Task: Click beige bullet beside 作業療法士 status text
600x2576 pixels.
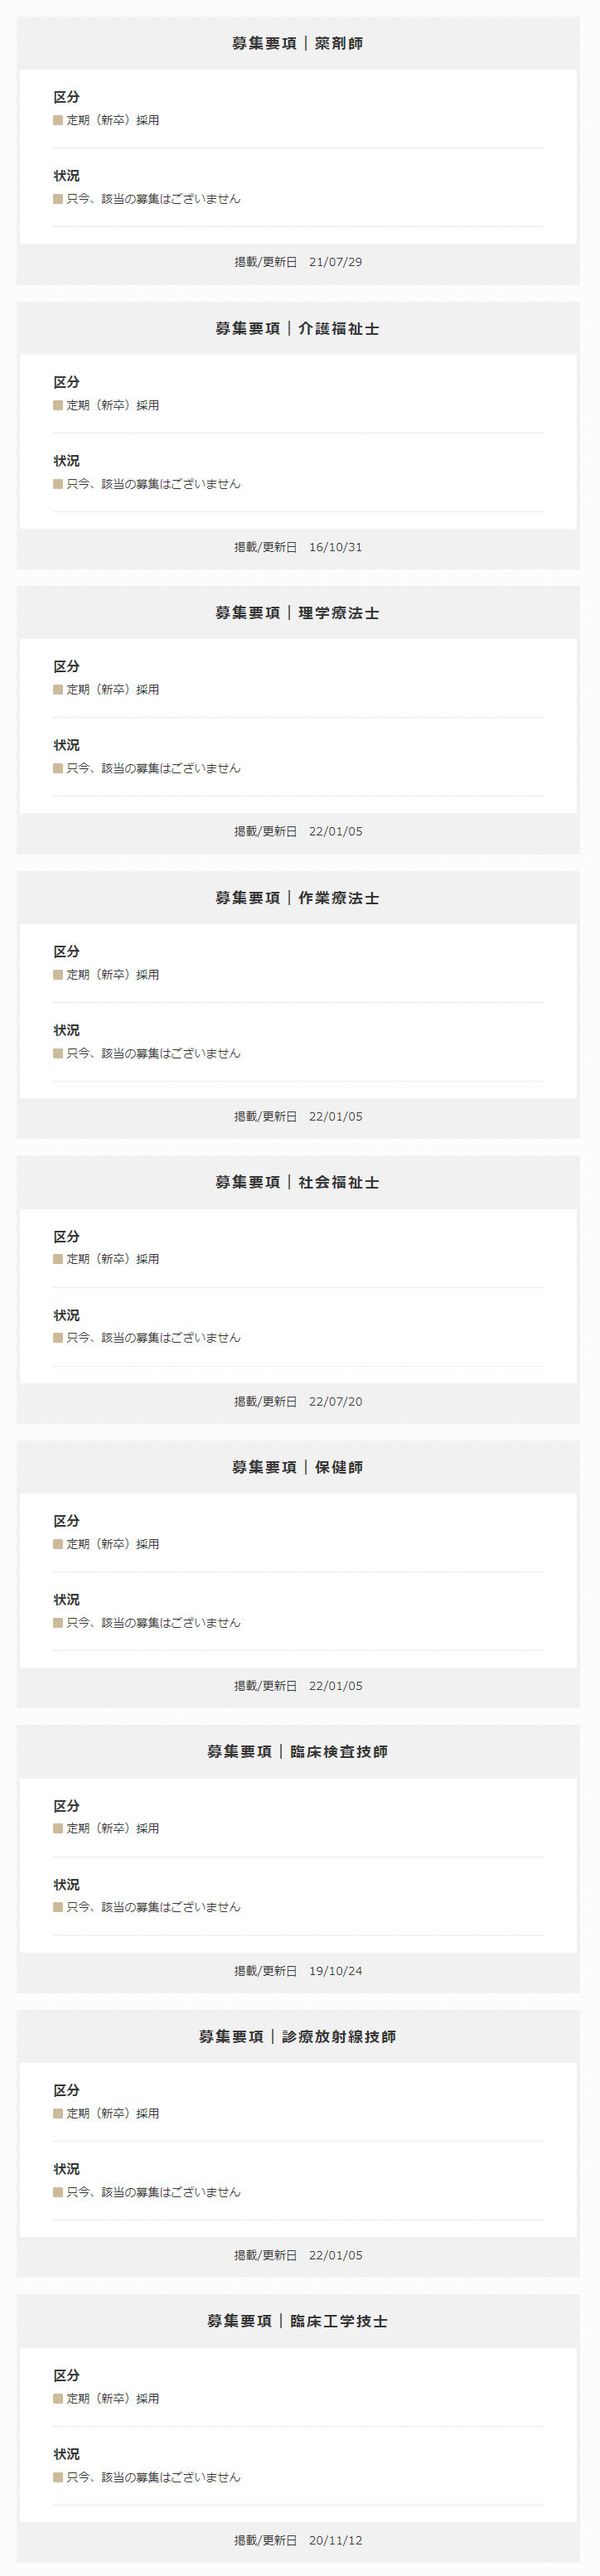Action: point(58,1053)
